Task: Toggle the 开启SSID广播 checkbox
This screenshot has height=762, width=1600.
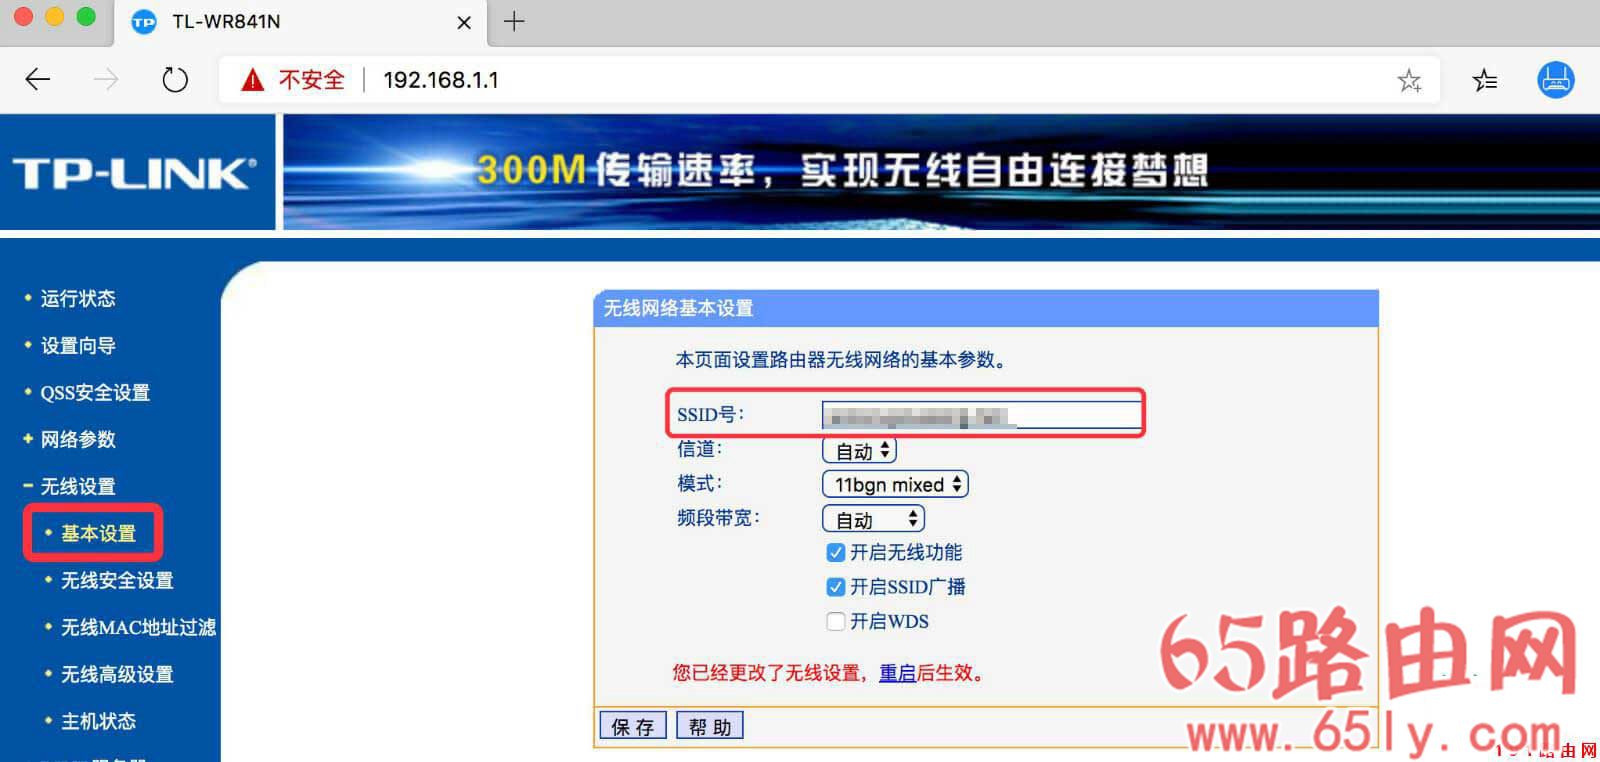Action: pyautogui.click(x=836, y=587)
